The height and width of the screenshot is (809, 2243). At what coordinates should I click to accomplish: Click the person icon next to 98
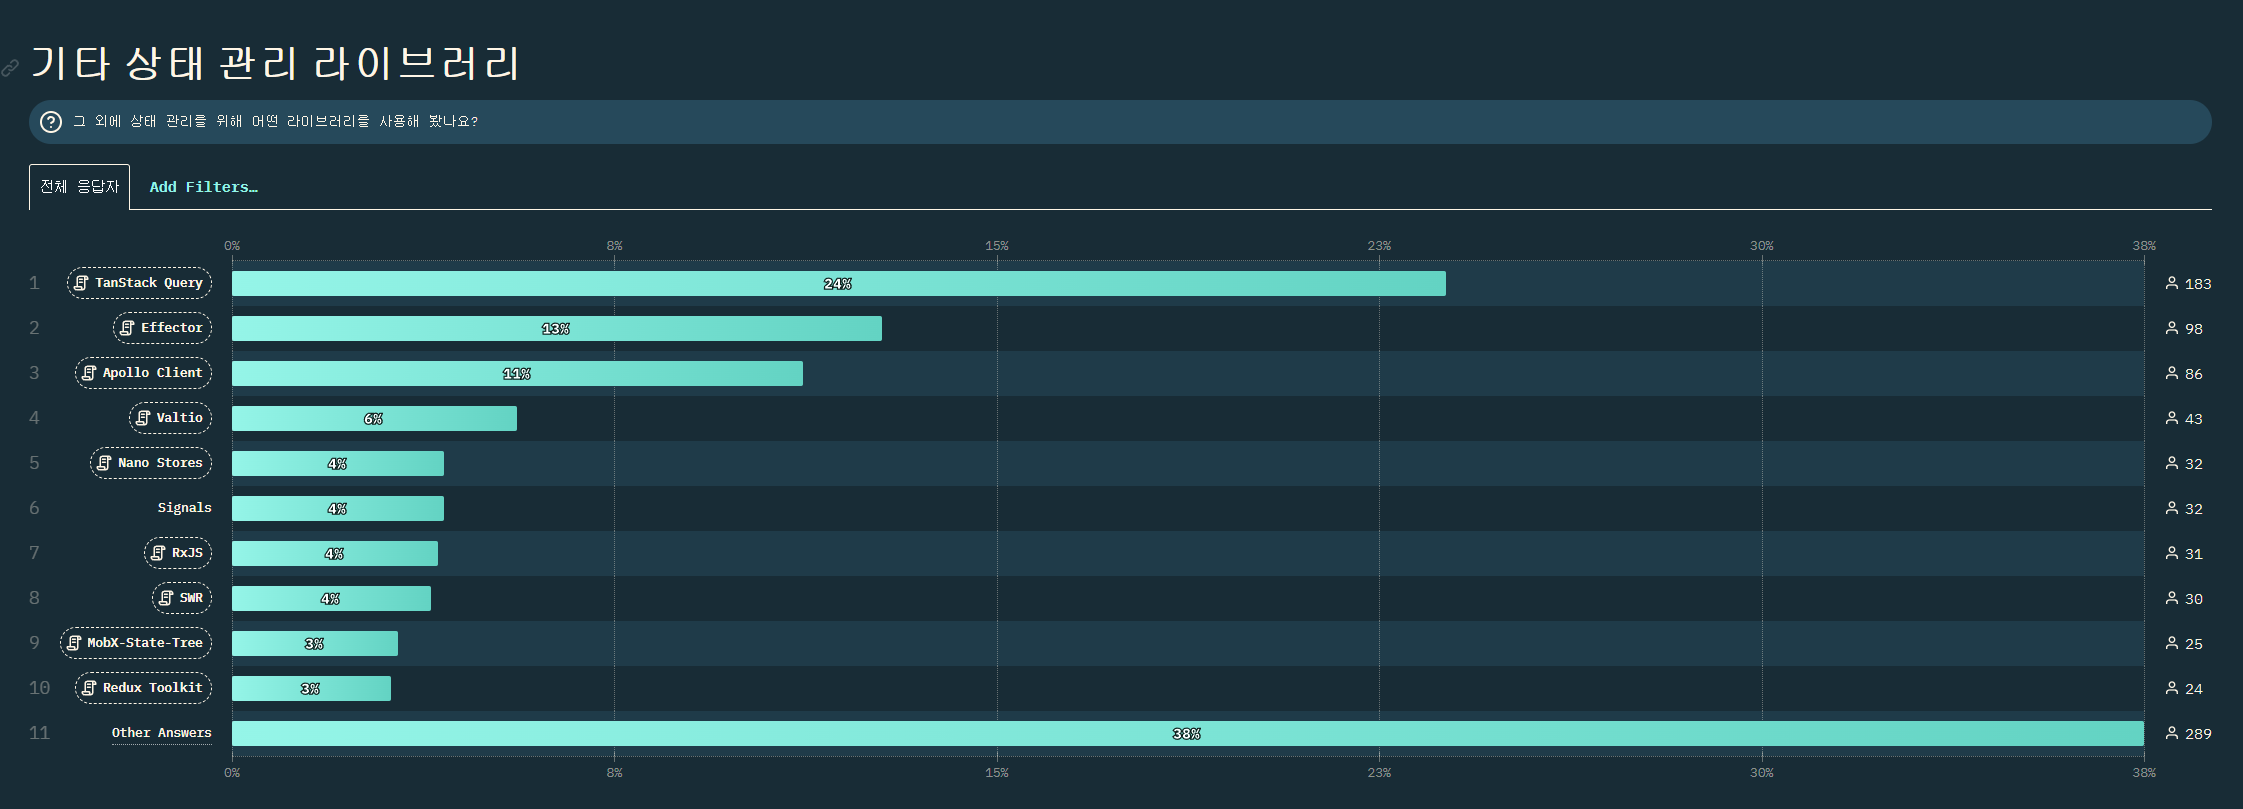(x=2171, y=328)
